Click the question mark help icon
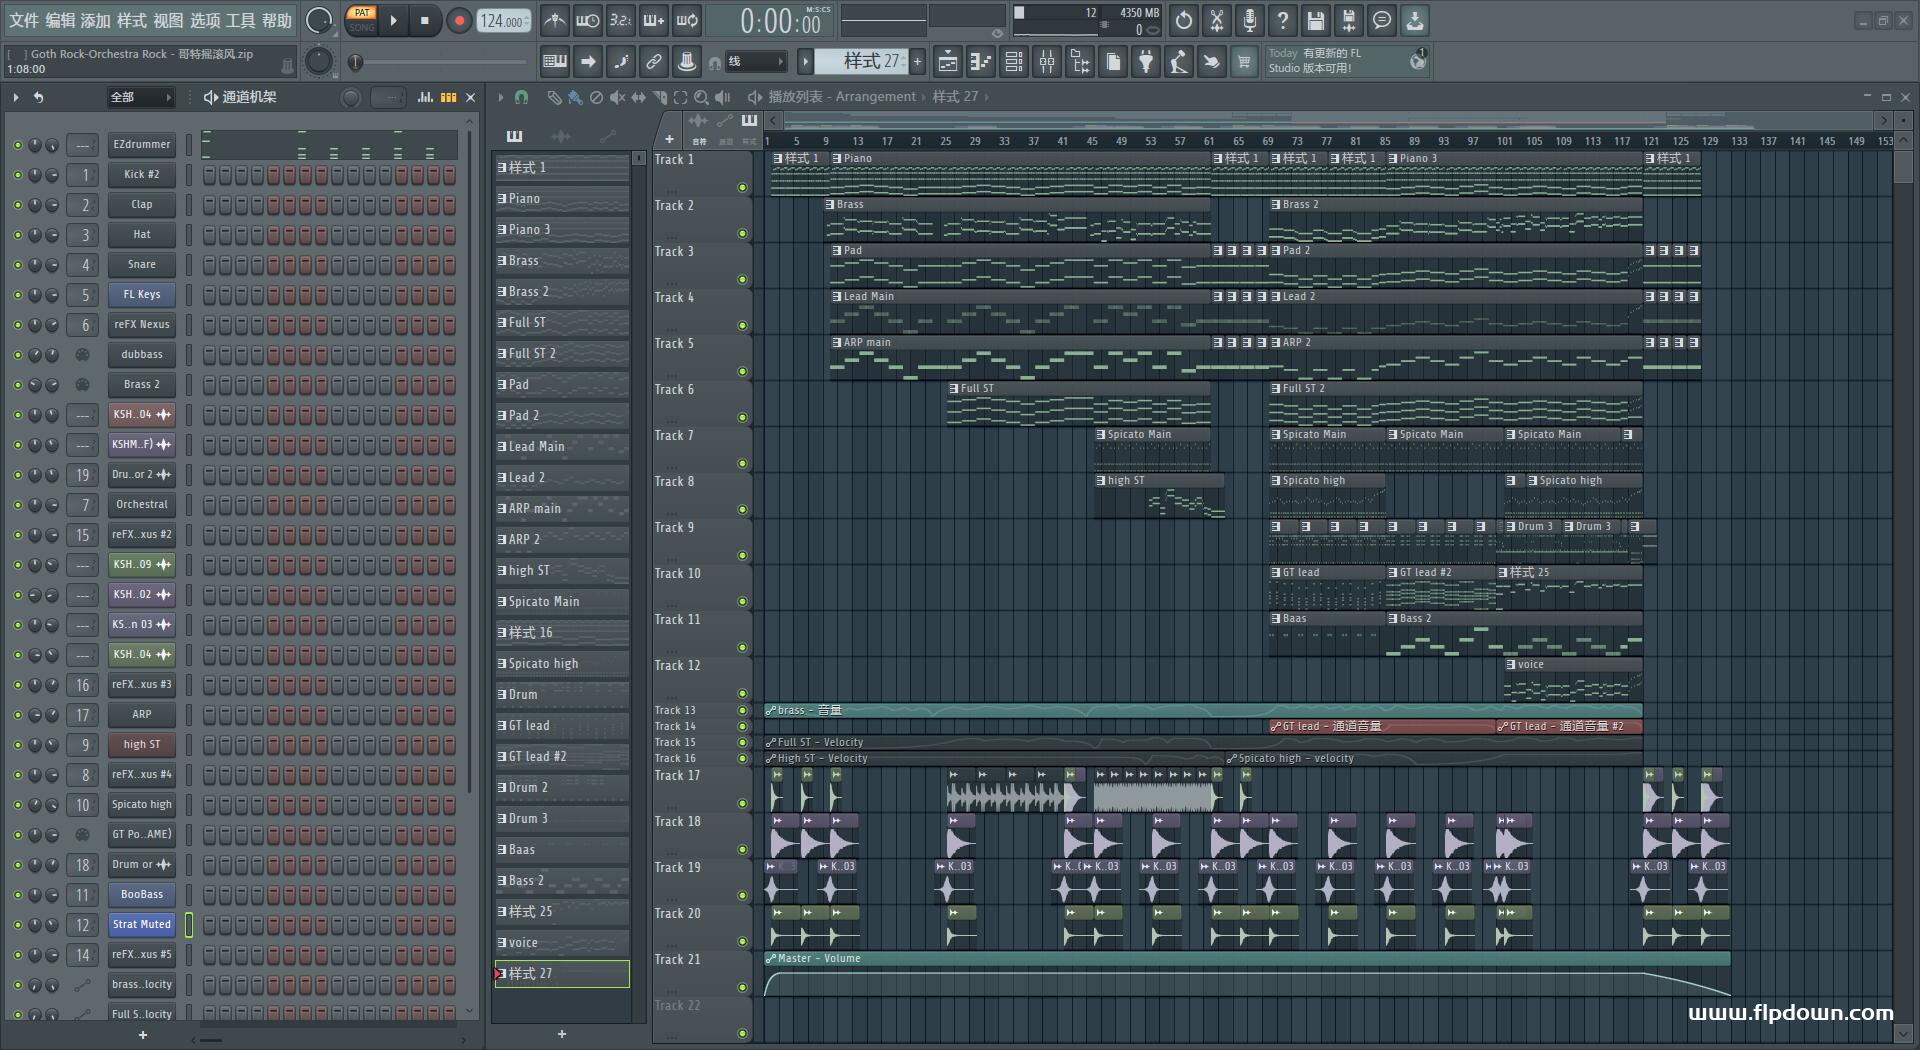1920x1050 pixels. [x=1283, y=20]
